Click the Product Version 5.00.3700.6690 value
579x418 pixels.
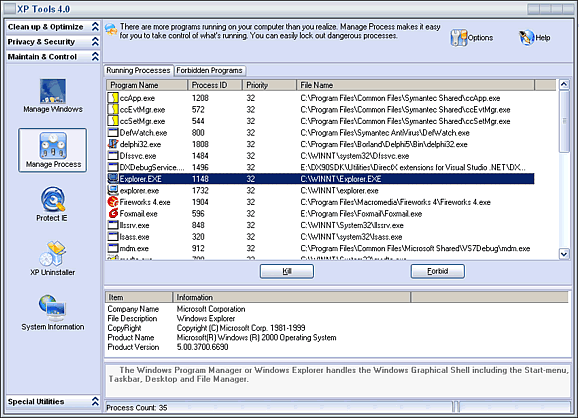[202, 347]
